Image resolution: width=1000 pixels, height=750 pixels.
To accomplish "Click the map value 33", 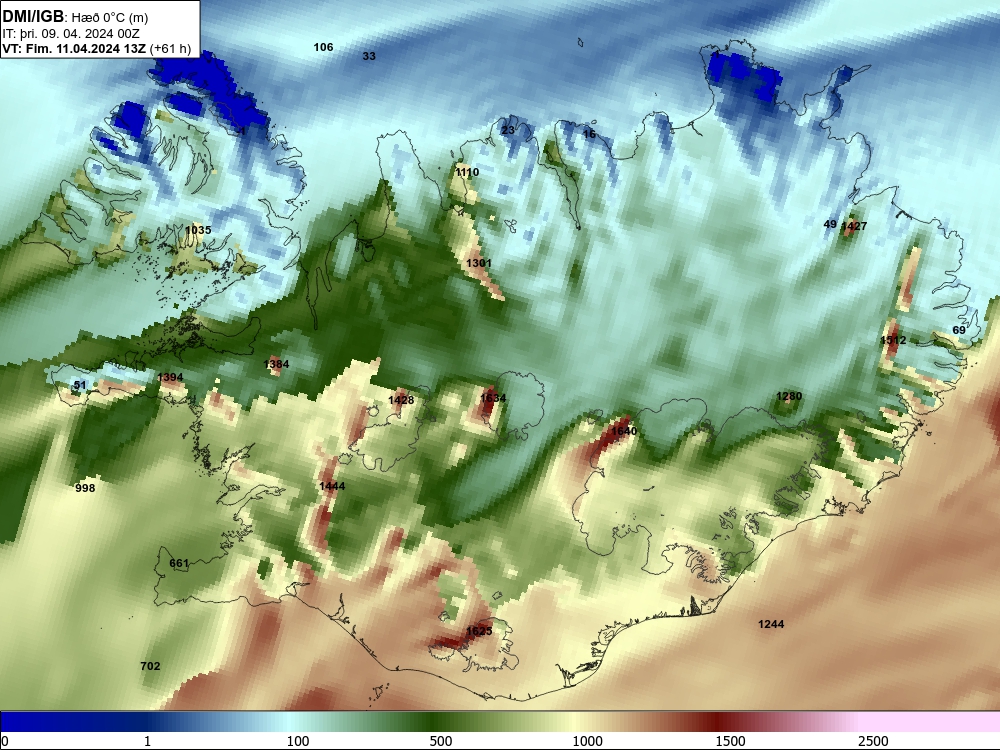I will [x=369, y=56].
